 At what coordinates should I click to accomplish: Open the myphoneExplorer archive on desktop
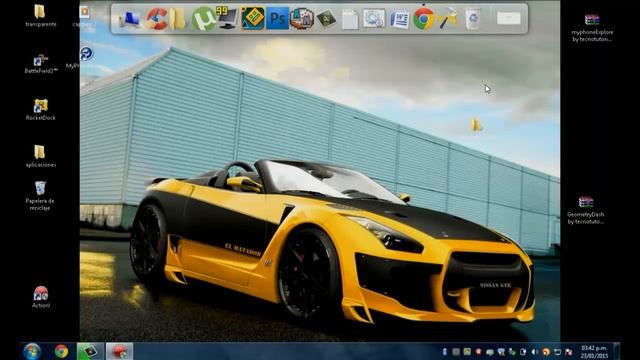tap(592, 28)
